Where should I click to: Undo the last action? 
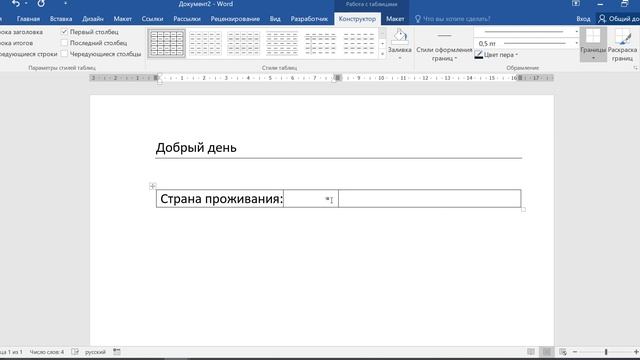point(16,4)
